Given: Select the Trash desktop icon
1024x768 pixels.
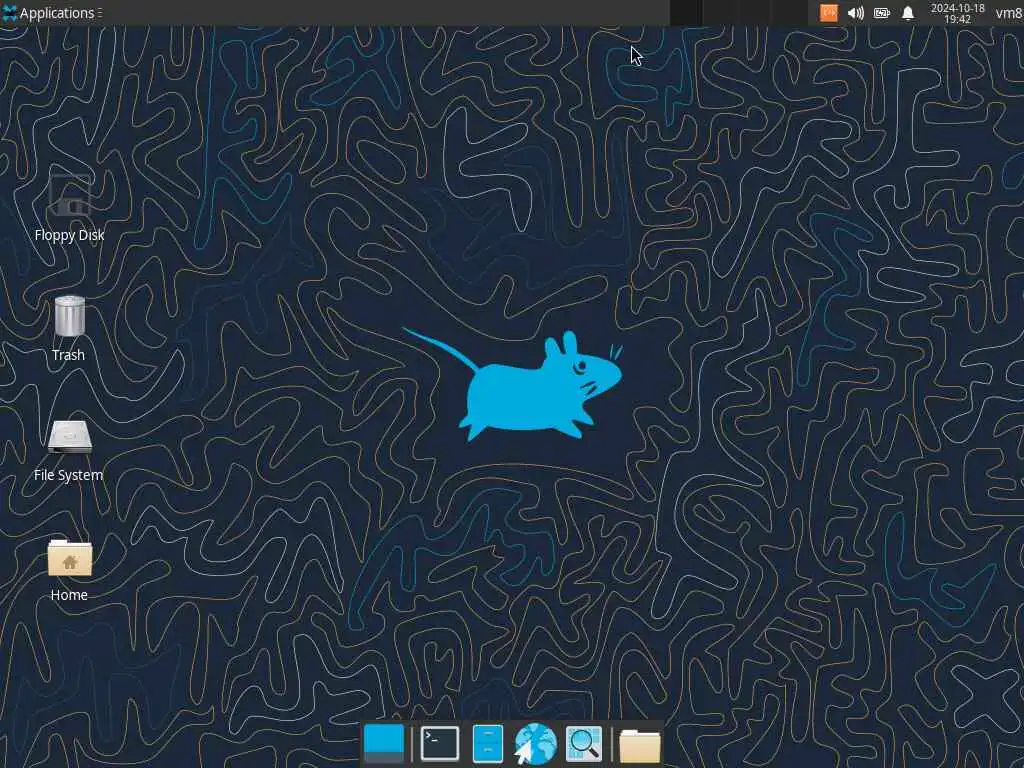Looking at the screenshot, I should pyautogui.click(x=69, y=316).
